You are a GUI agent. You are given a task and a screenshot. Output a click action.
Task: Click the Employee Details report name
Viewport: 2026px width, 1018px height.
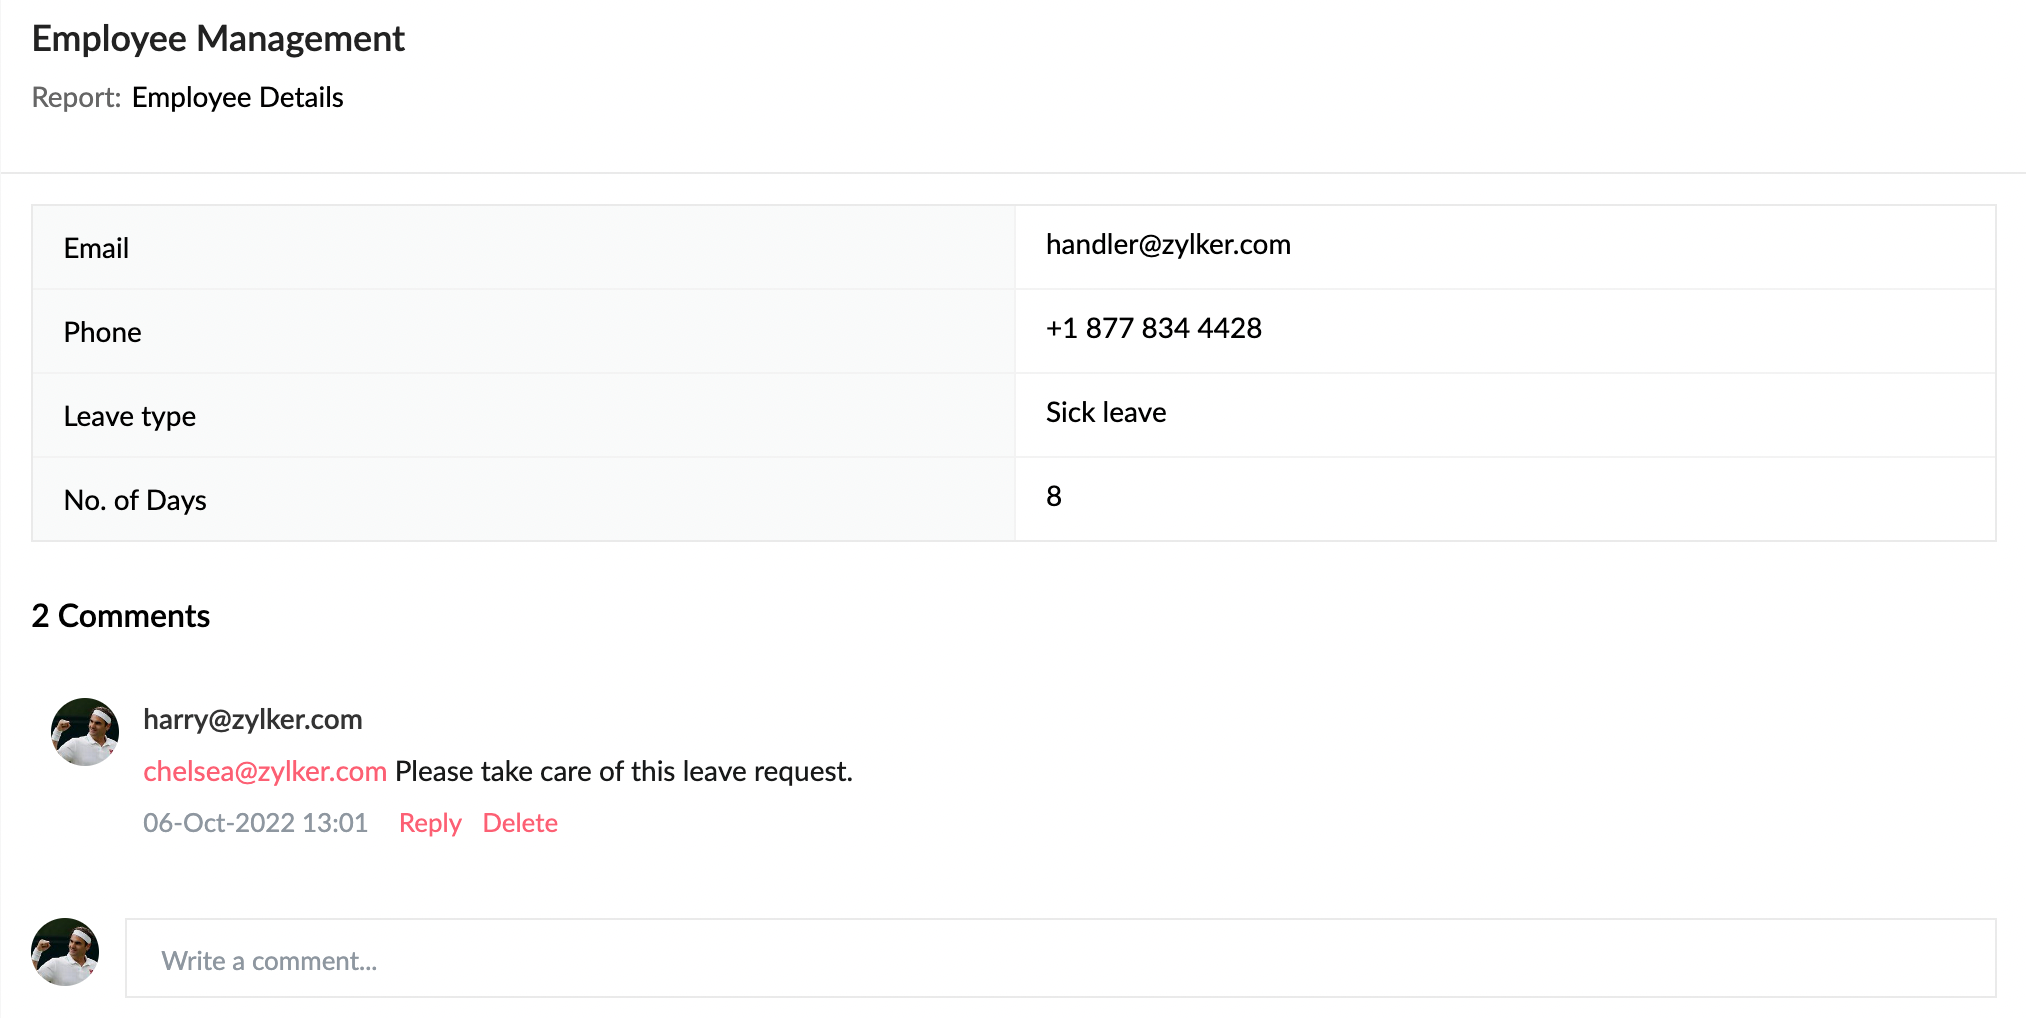coord(238,97)
